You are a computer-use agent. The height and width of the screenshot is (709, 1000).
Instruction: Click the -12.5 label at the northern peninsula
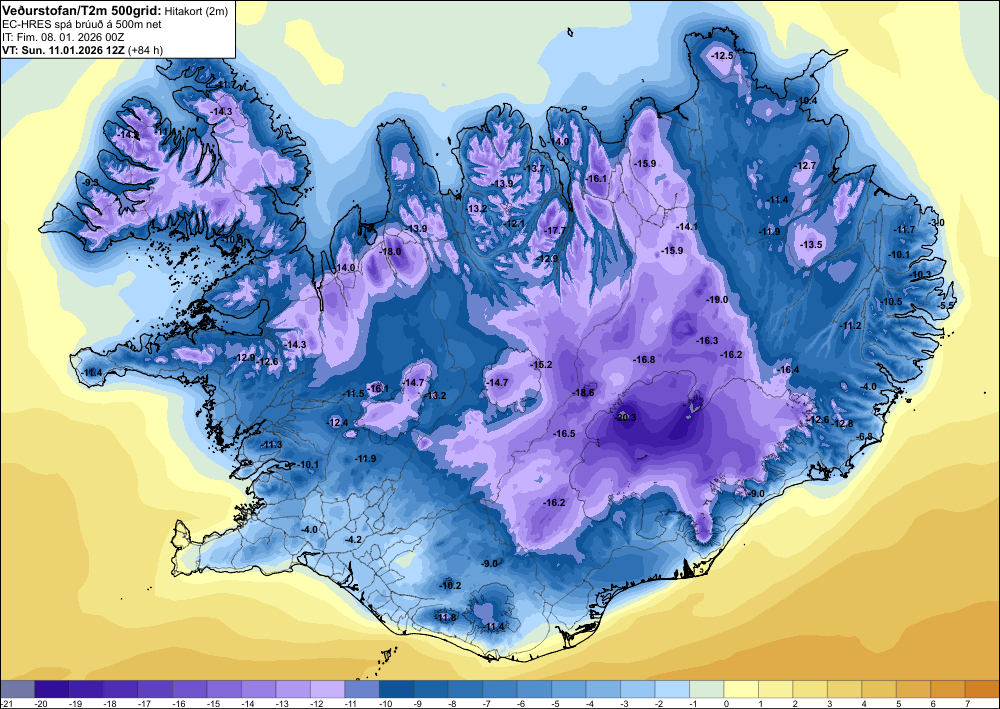(x=722, y=56)
